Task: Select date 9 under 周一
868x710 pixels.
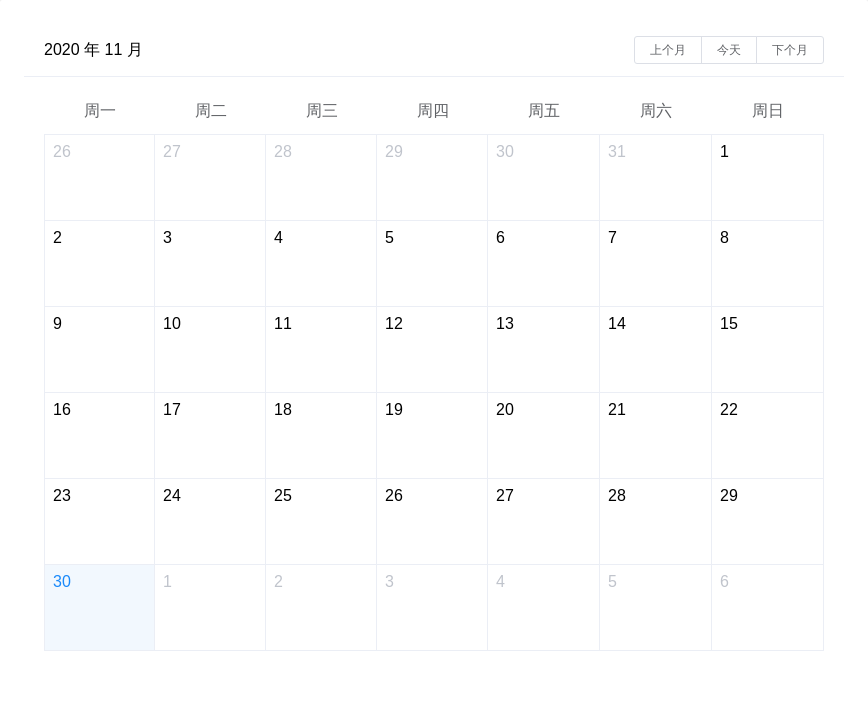Action: pyautogui.click(x=100, y=350)
